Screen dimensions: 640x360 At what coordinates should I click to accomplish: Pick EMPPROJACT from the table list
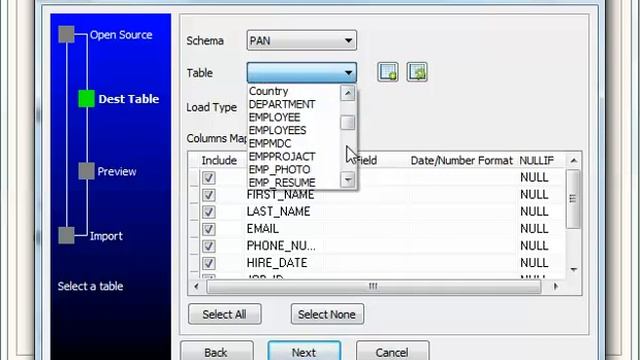[282, 156]
